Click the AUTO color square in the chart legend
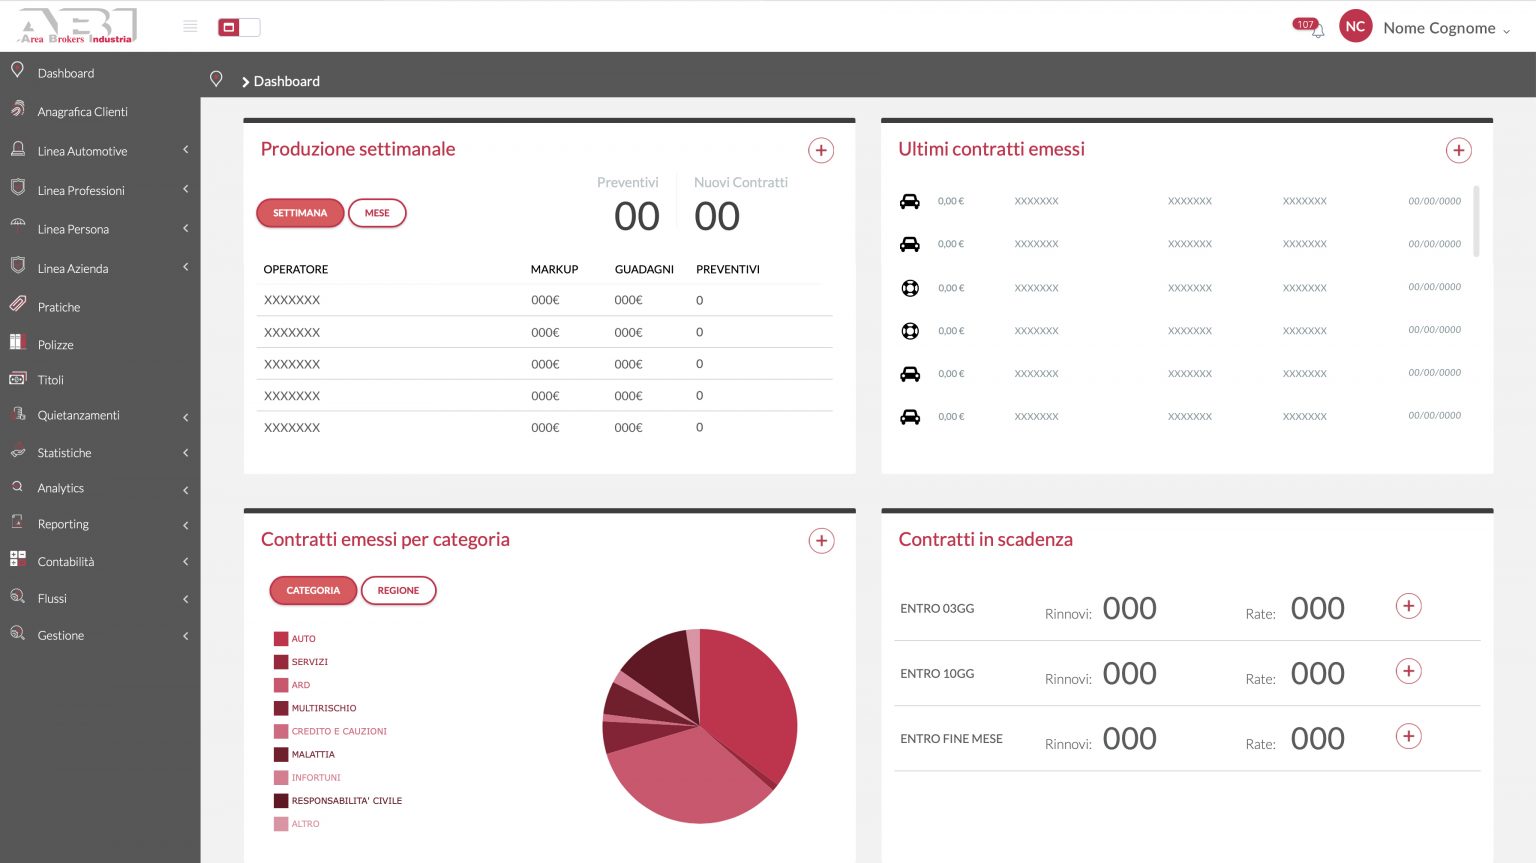The width and height of the screenshot is (1536, 863). tap(281, 638)
